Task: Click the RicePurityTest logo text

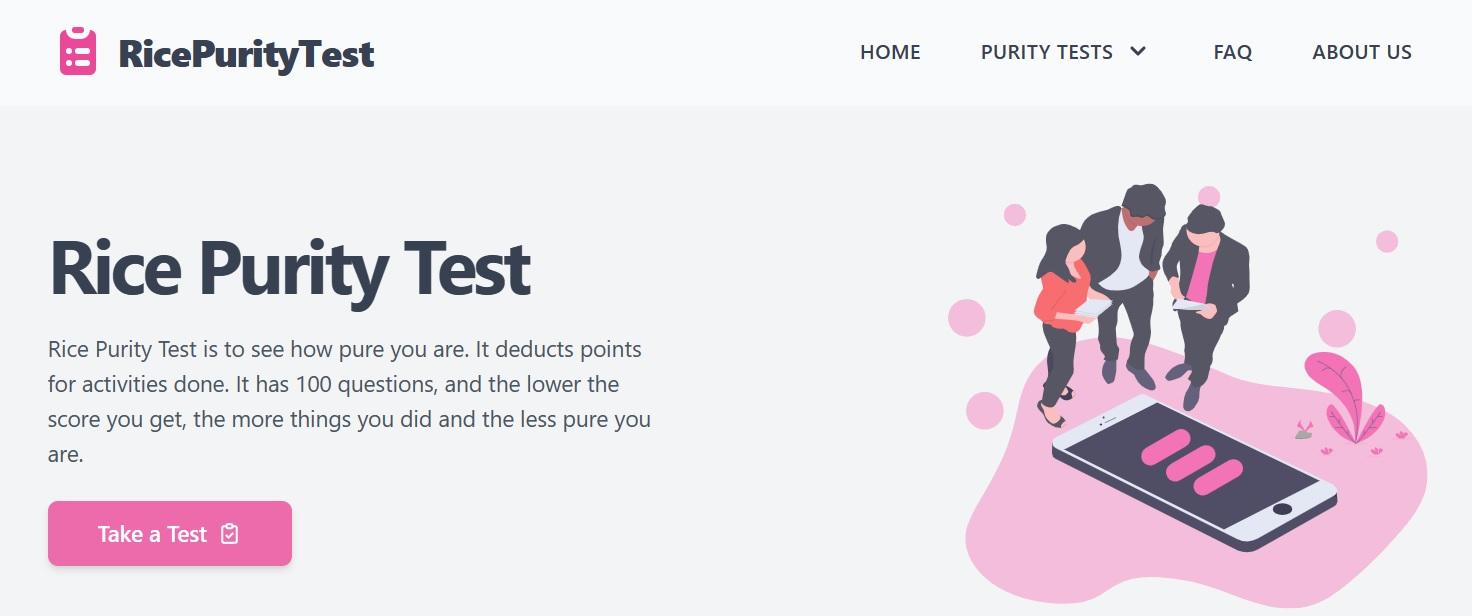Action: [246, 53]
